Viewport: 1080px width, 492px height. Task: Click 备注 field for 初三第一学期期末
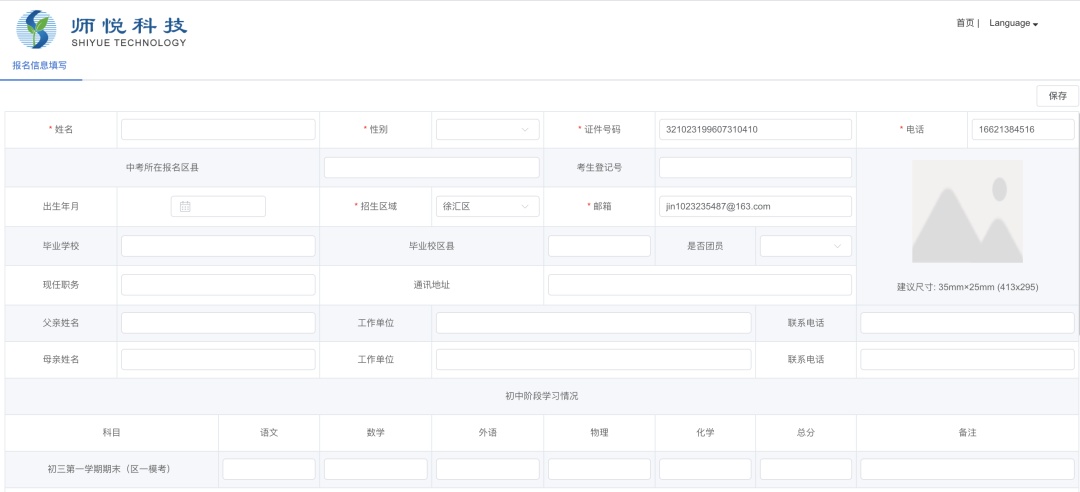click(x=967, y=469)
